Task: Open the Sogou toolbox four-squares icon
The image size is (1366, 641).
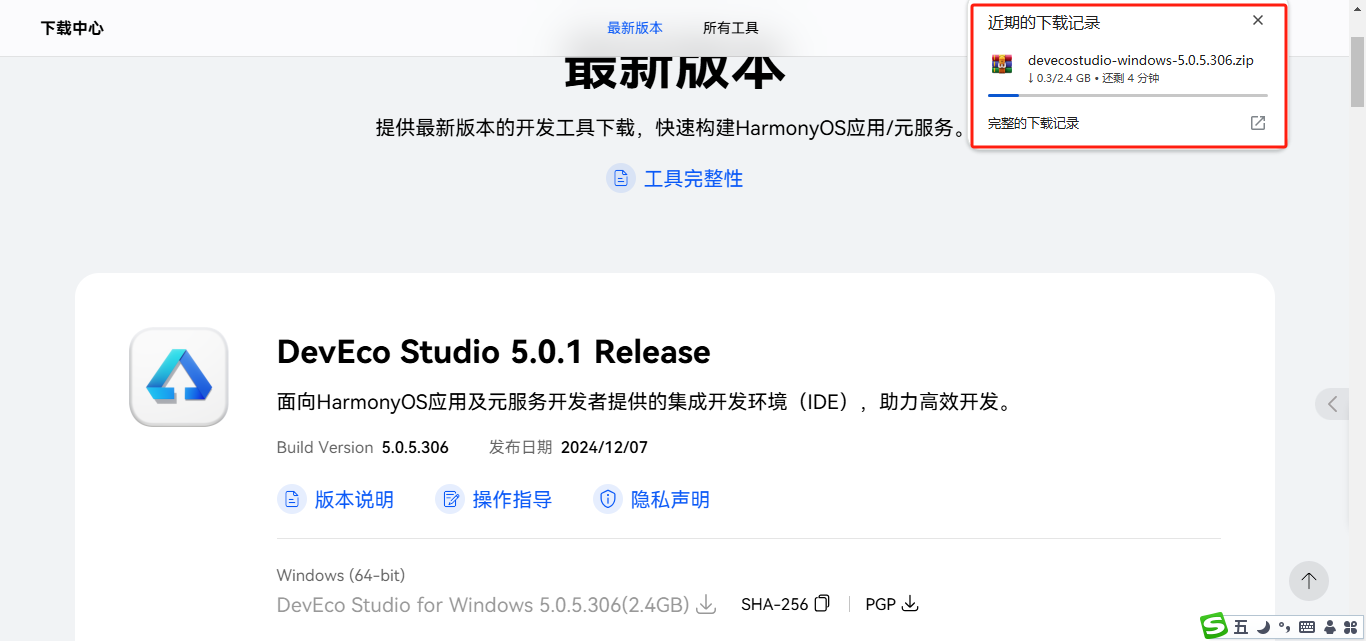Action: tap(1350, 627)
